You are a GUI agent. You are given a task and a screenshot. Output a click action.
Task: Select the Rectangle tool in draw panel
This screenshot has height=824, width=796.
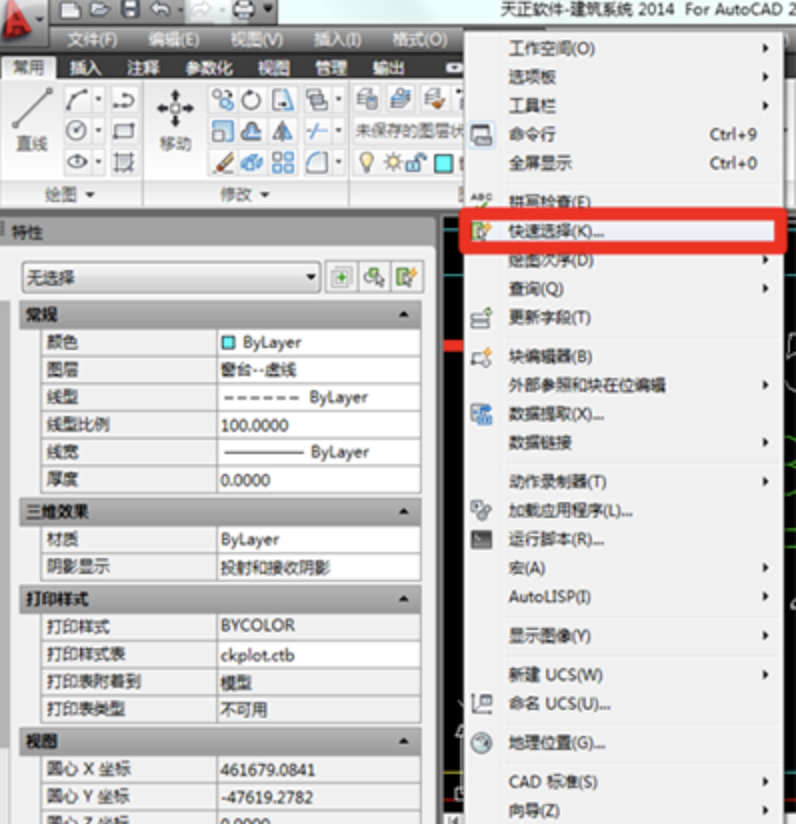123,130
